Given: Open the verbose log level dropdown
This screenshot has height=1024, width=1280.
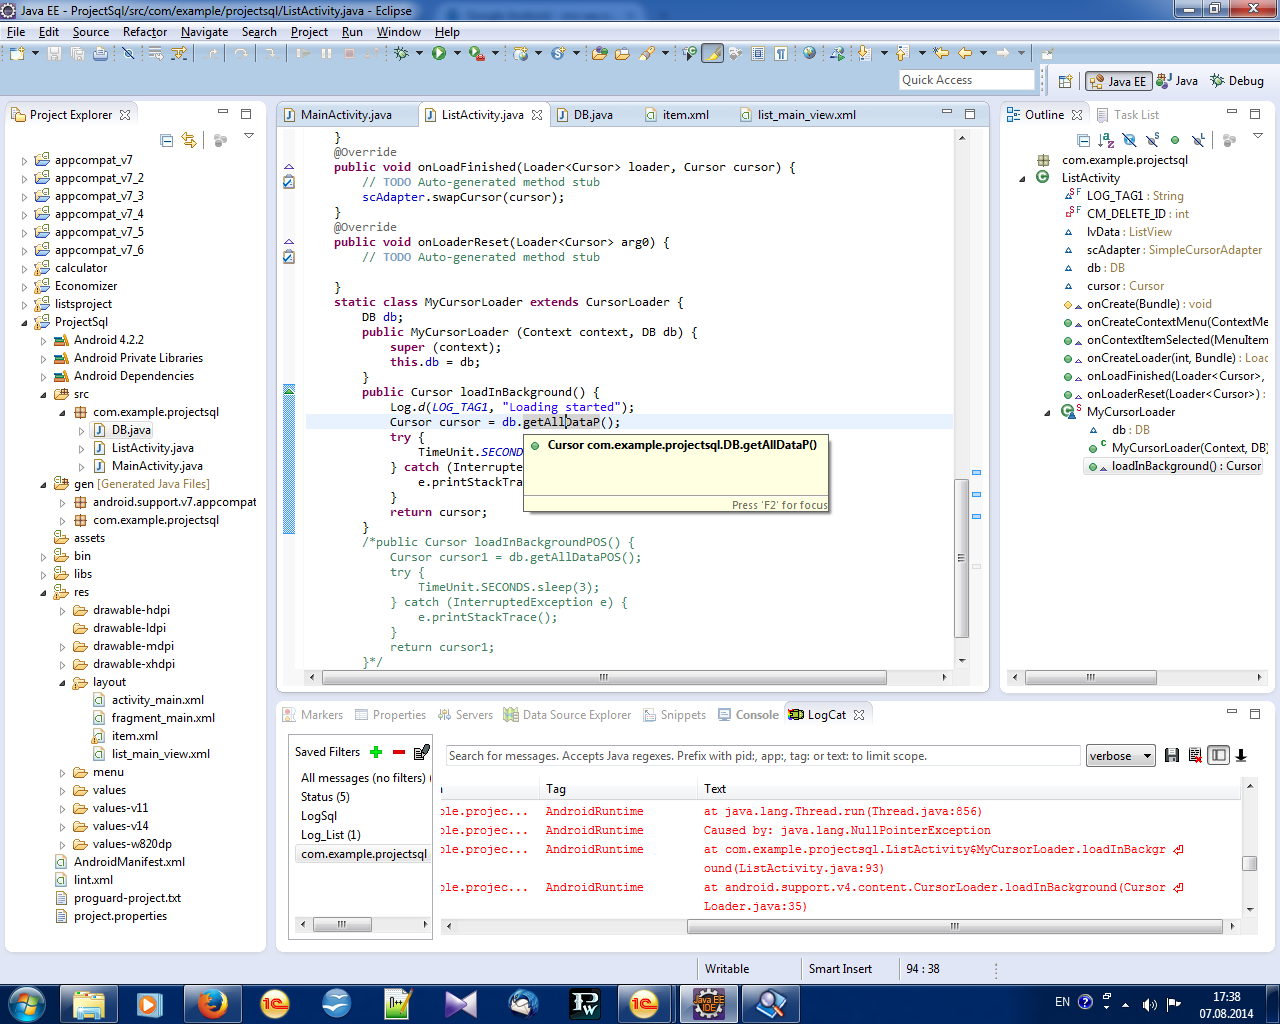Looking at the screenshot, I should click(x=1121, y=756).
